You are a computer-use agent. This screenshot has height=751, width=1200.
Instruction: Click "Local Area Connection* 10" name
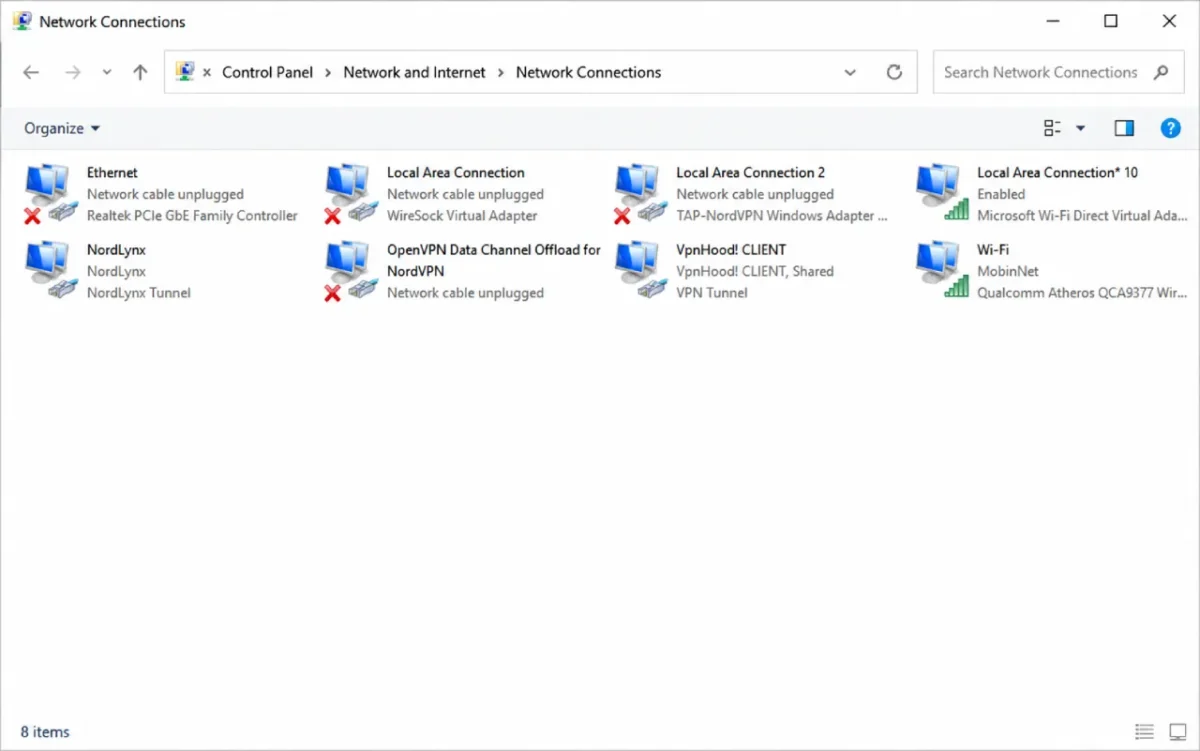click(1057, 172)
